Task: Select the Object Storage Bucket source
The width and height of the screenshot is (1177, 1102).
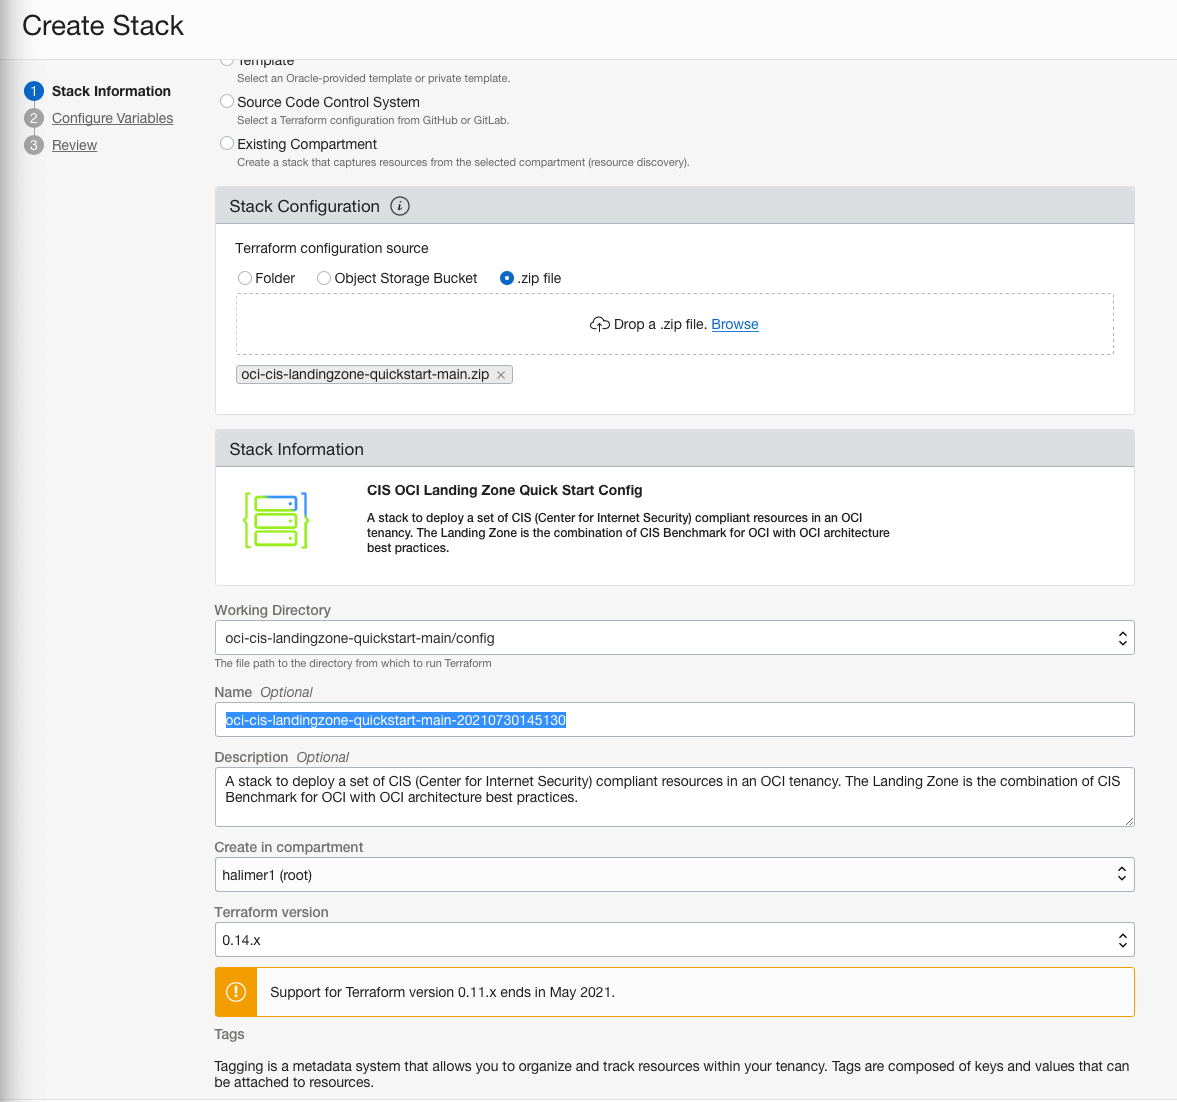Action: 323,278
